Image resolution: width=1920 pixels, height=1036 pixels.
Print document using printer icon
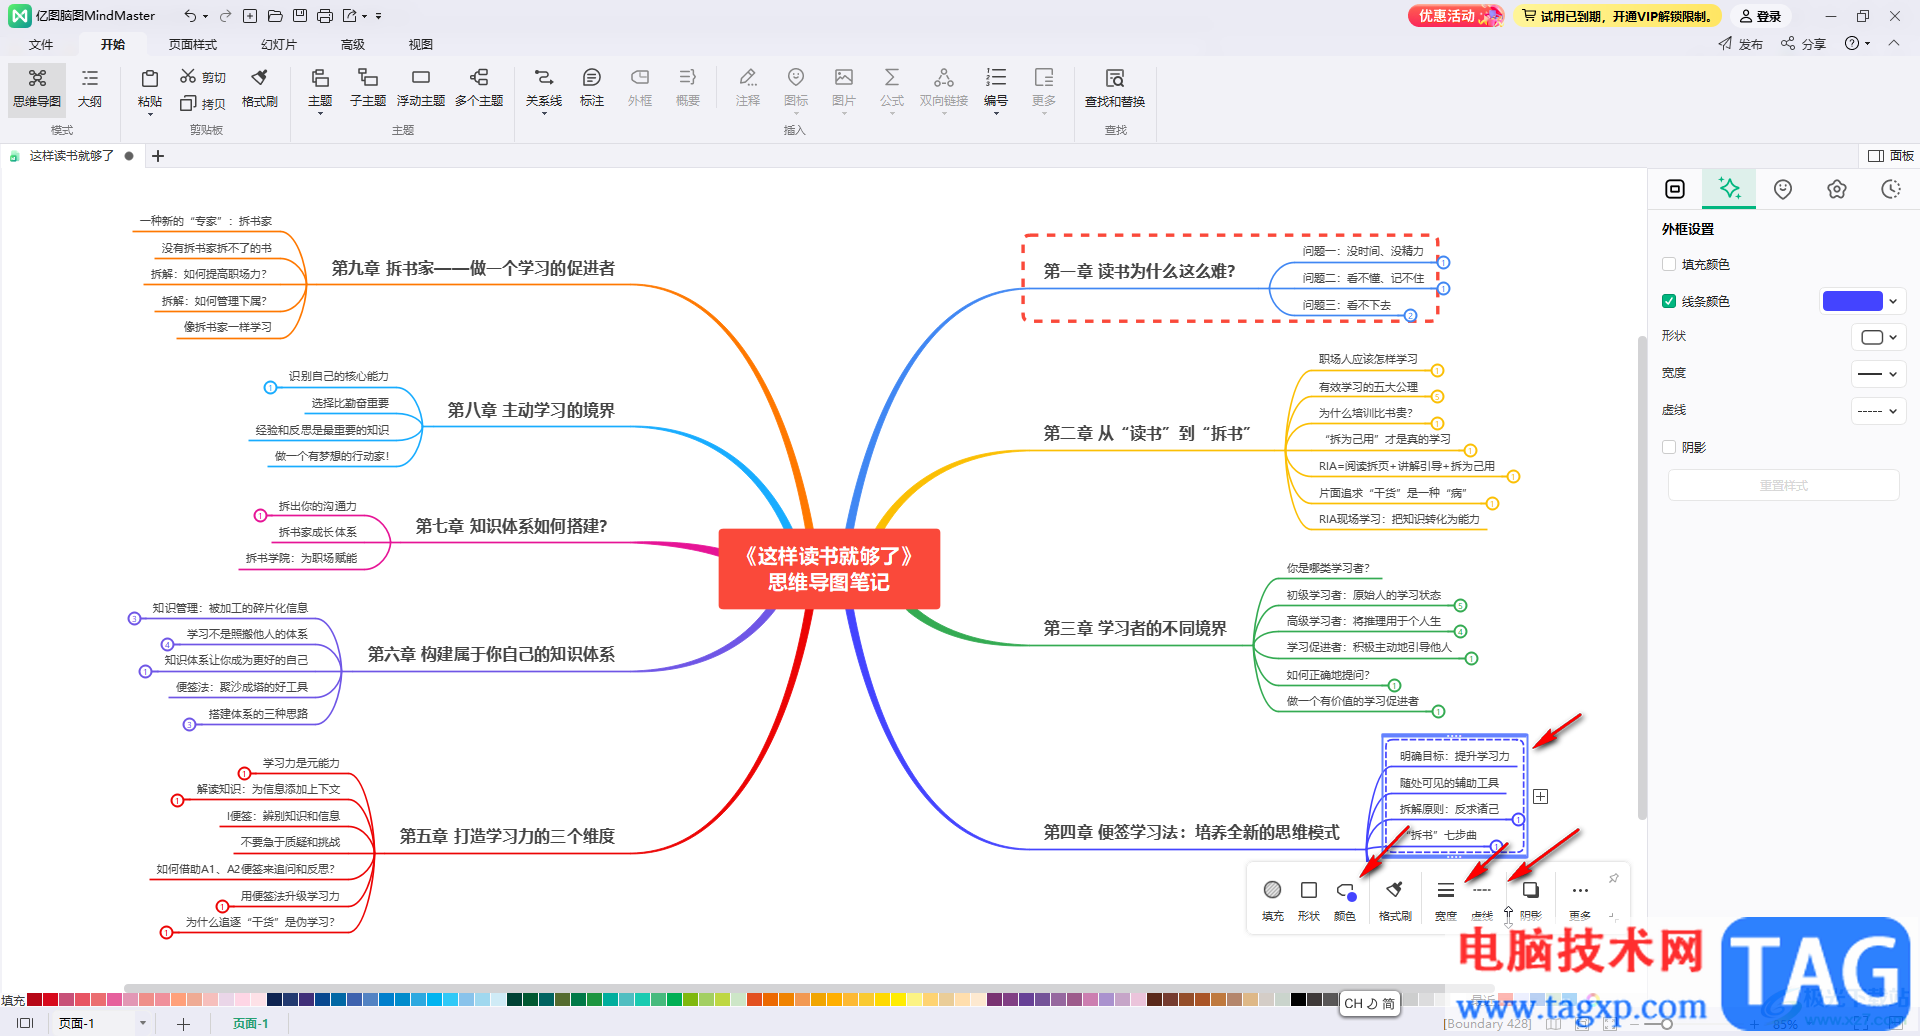(x=325, y=16)
